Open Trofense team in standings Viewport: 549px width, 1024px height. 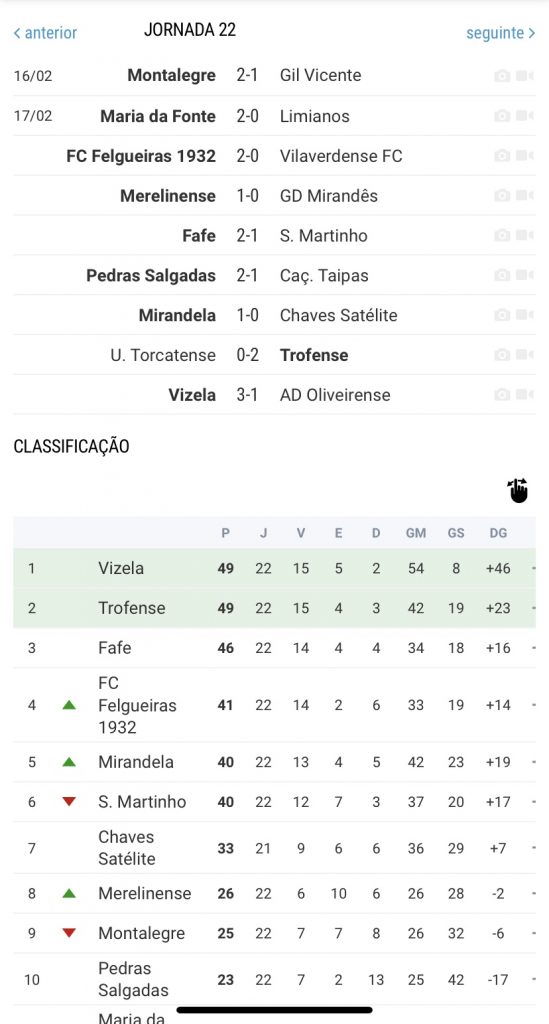coord(132,608)
